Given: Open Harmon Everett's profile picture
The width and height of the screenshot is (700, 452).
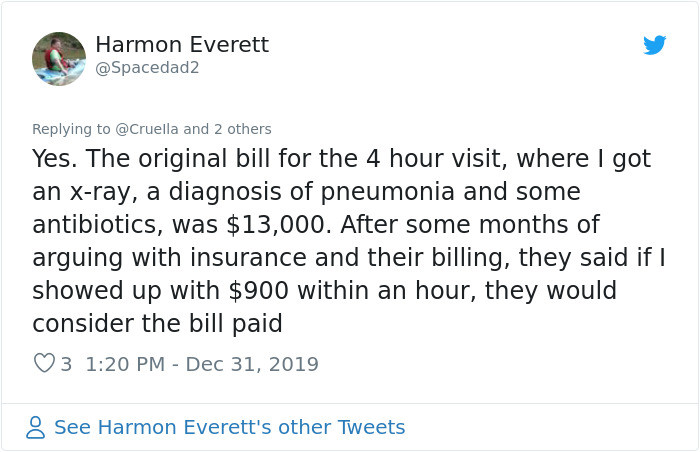Looking at the screenshot, I should point(59,59).
